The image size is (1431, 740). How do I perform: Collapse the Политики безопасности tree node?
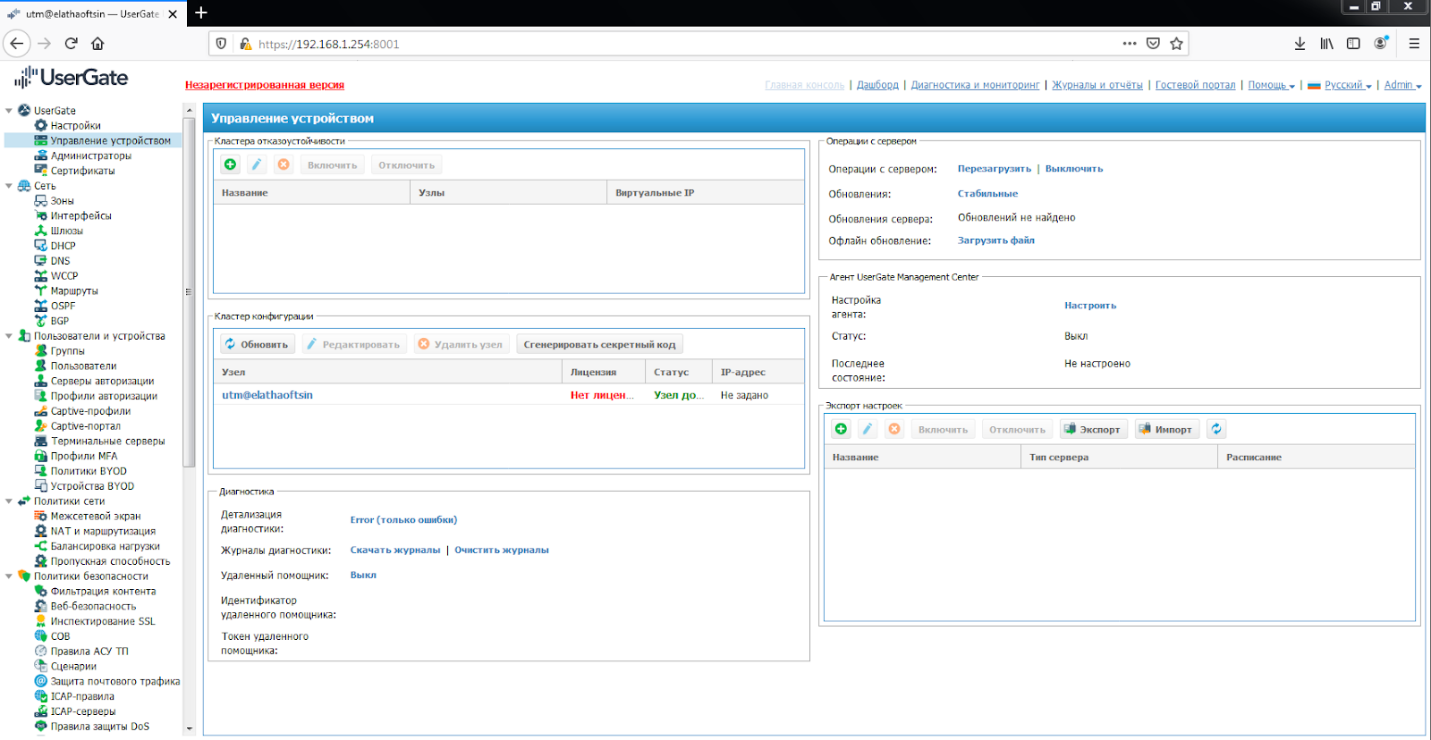coord(10,576)
